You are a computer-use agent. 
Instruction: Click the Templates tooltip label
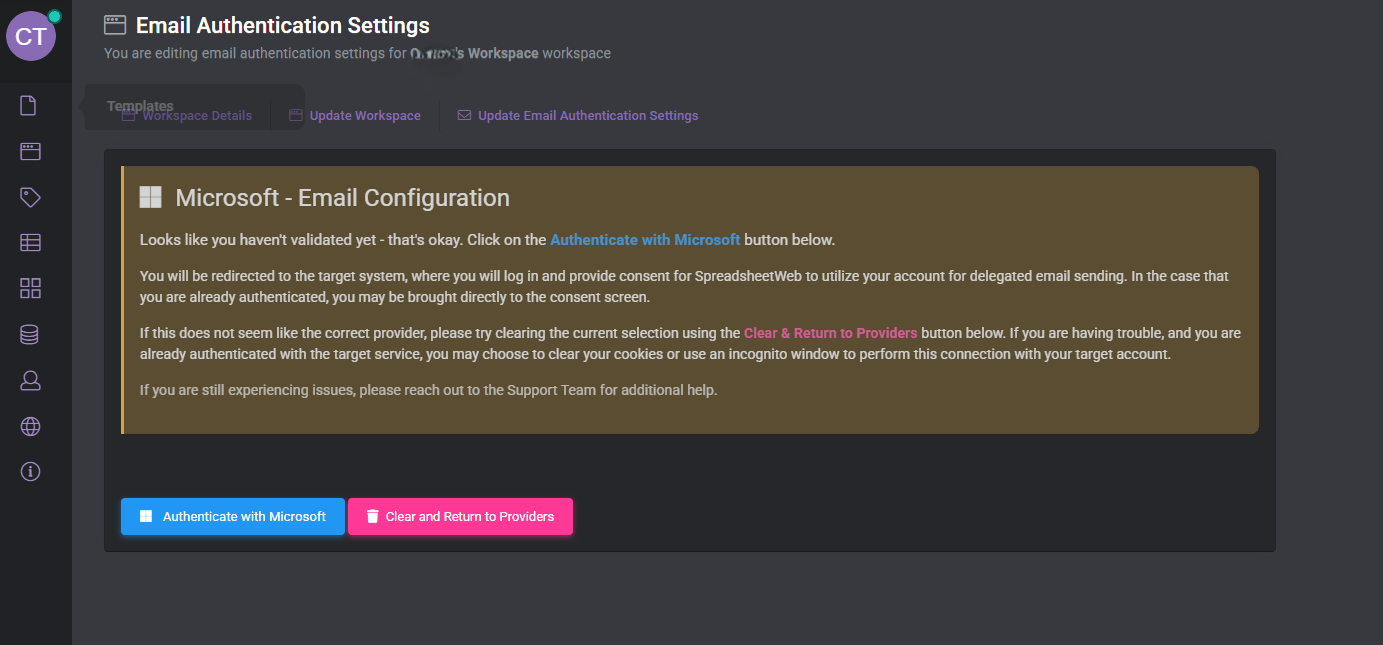point(140,106)
